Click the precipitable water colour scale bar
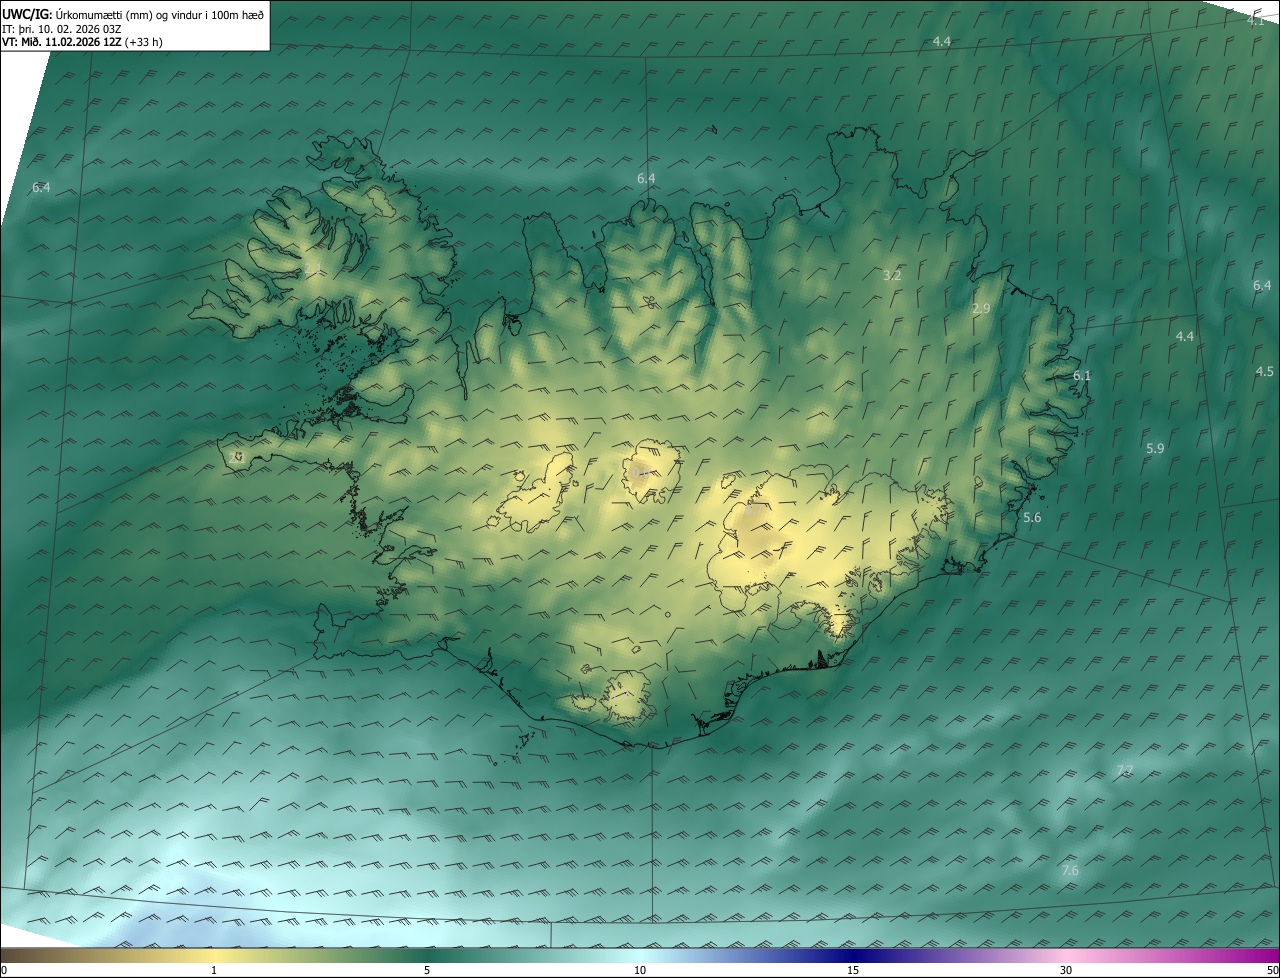Image resolution: width=1280 pixels, height=978 pixels. tap(640, 955)
